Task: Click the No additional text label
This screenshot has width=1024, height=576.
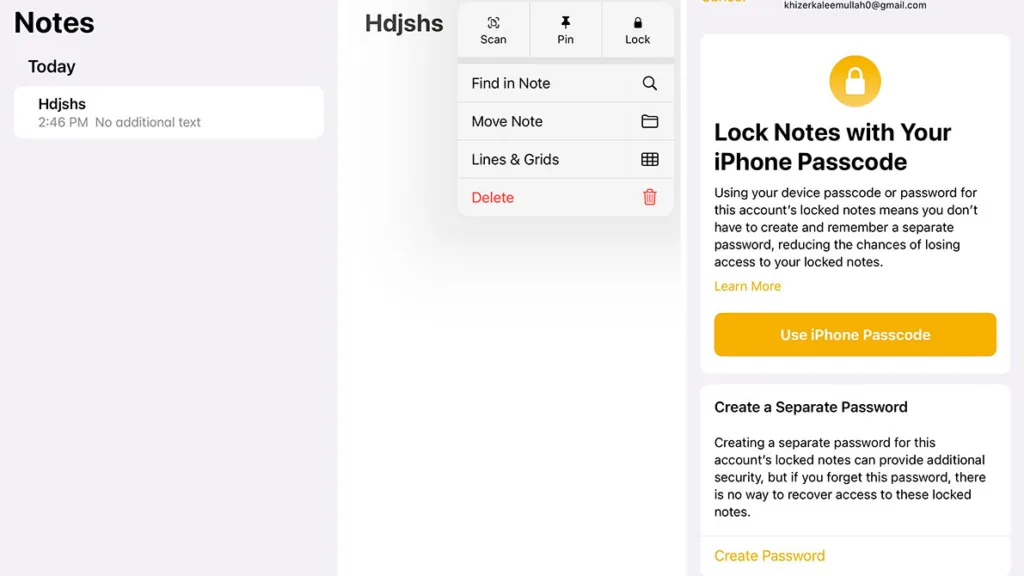Action: click(x=148, y=122)
